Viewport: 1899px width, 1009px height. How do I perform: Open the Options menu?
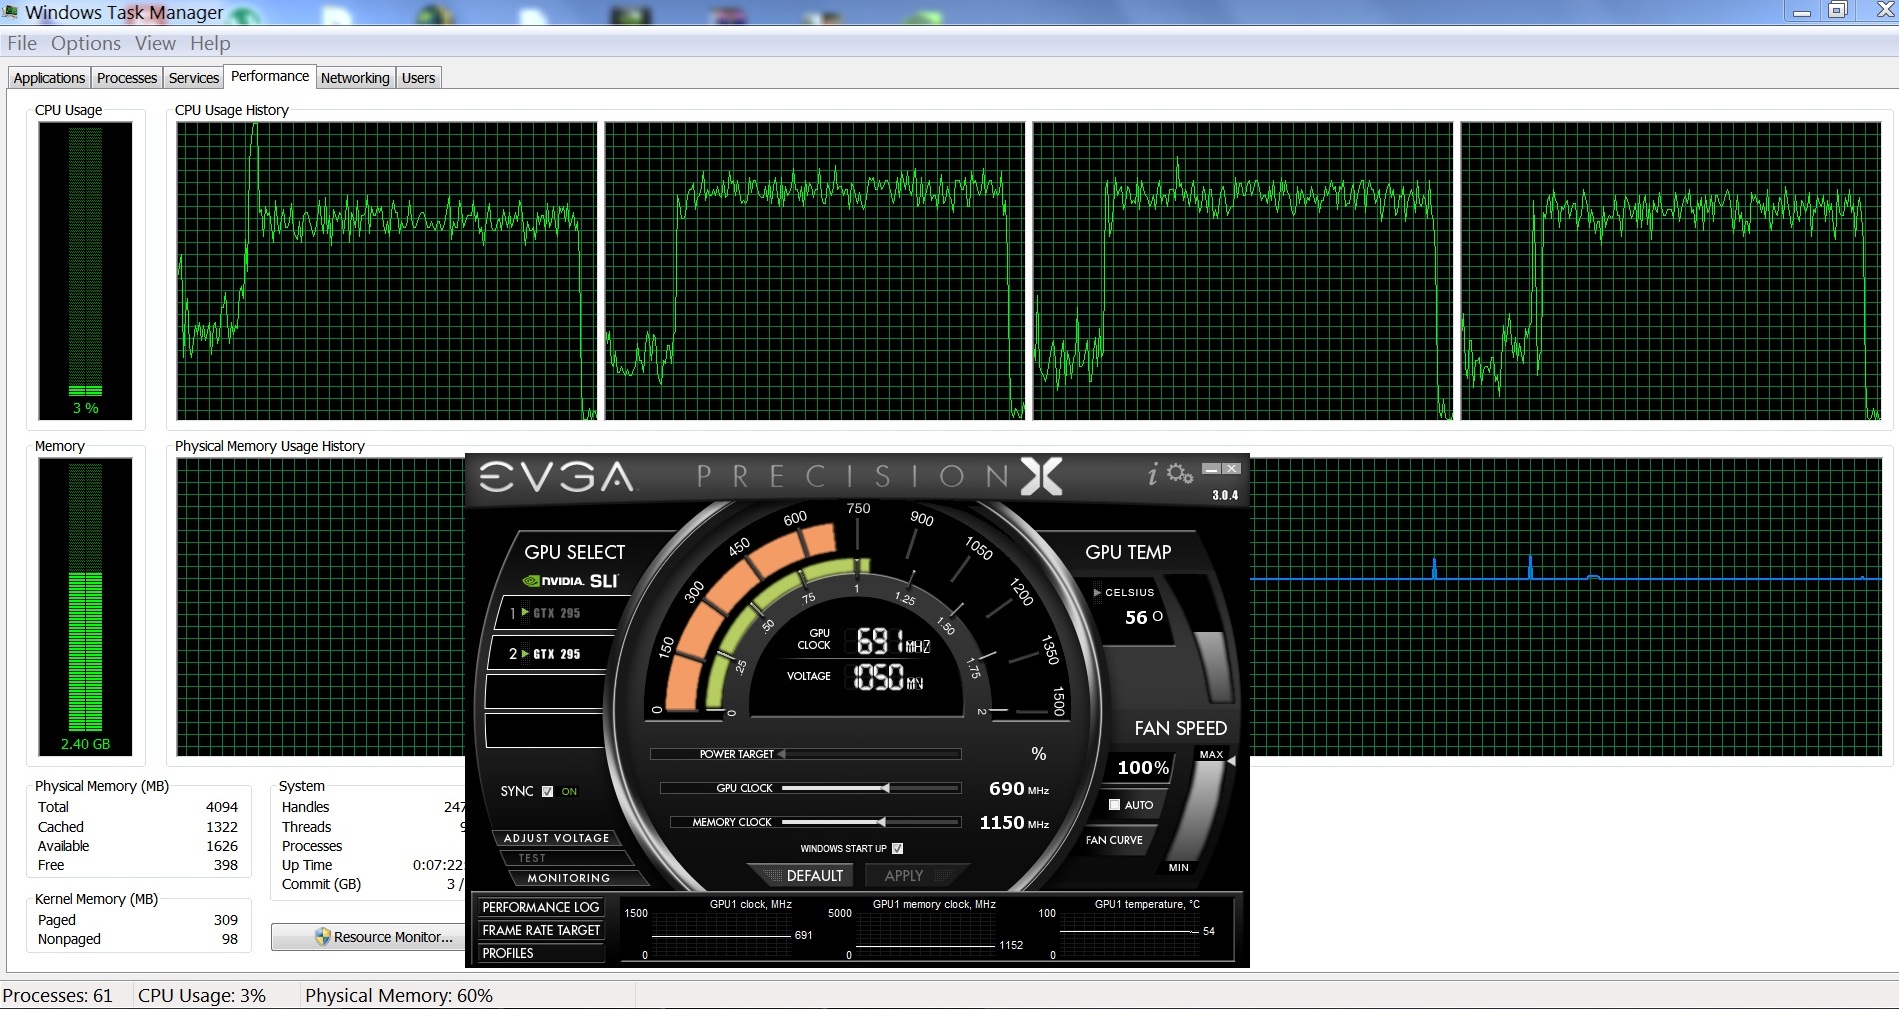tap(86, 43)
